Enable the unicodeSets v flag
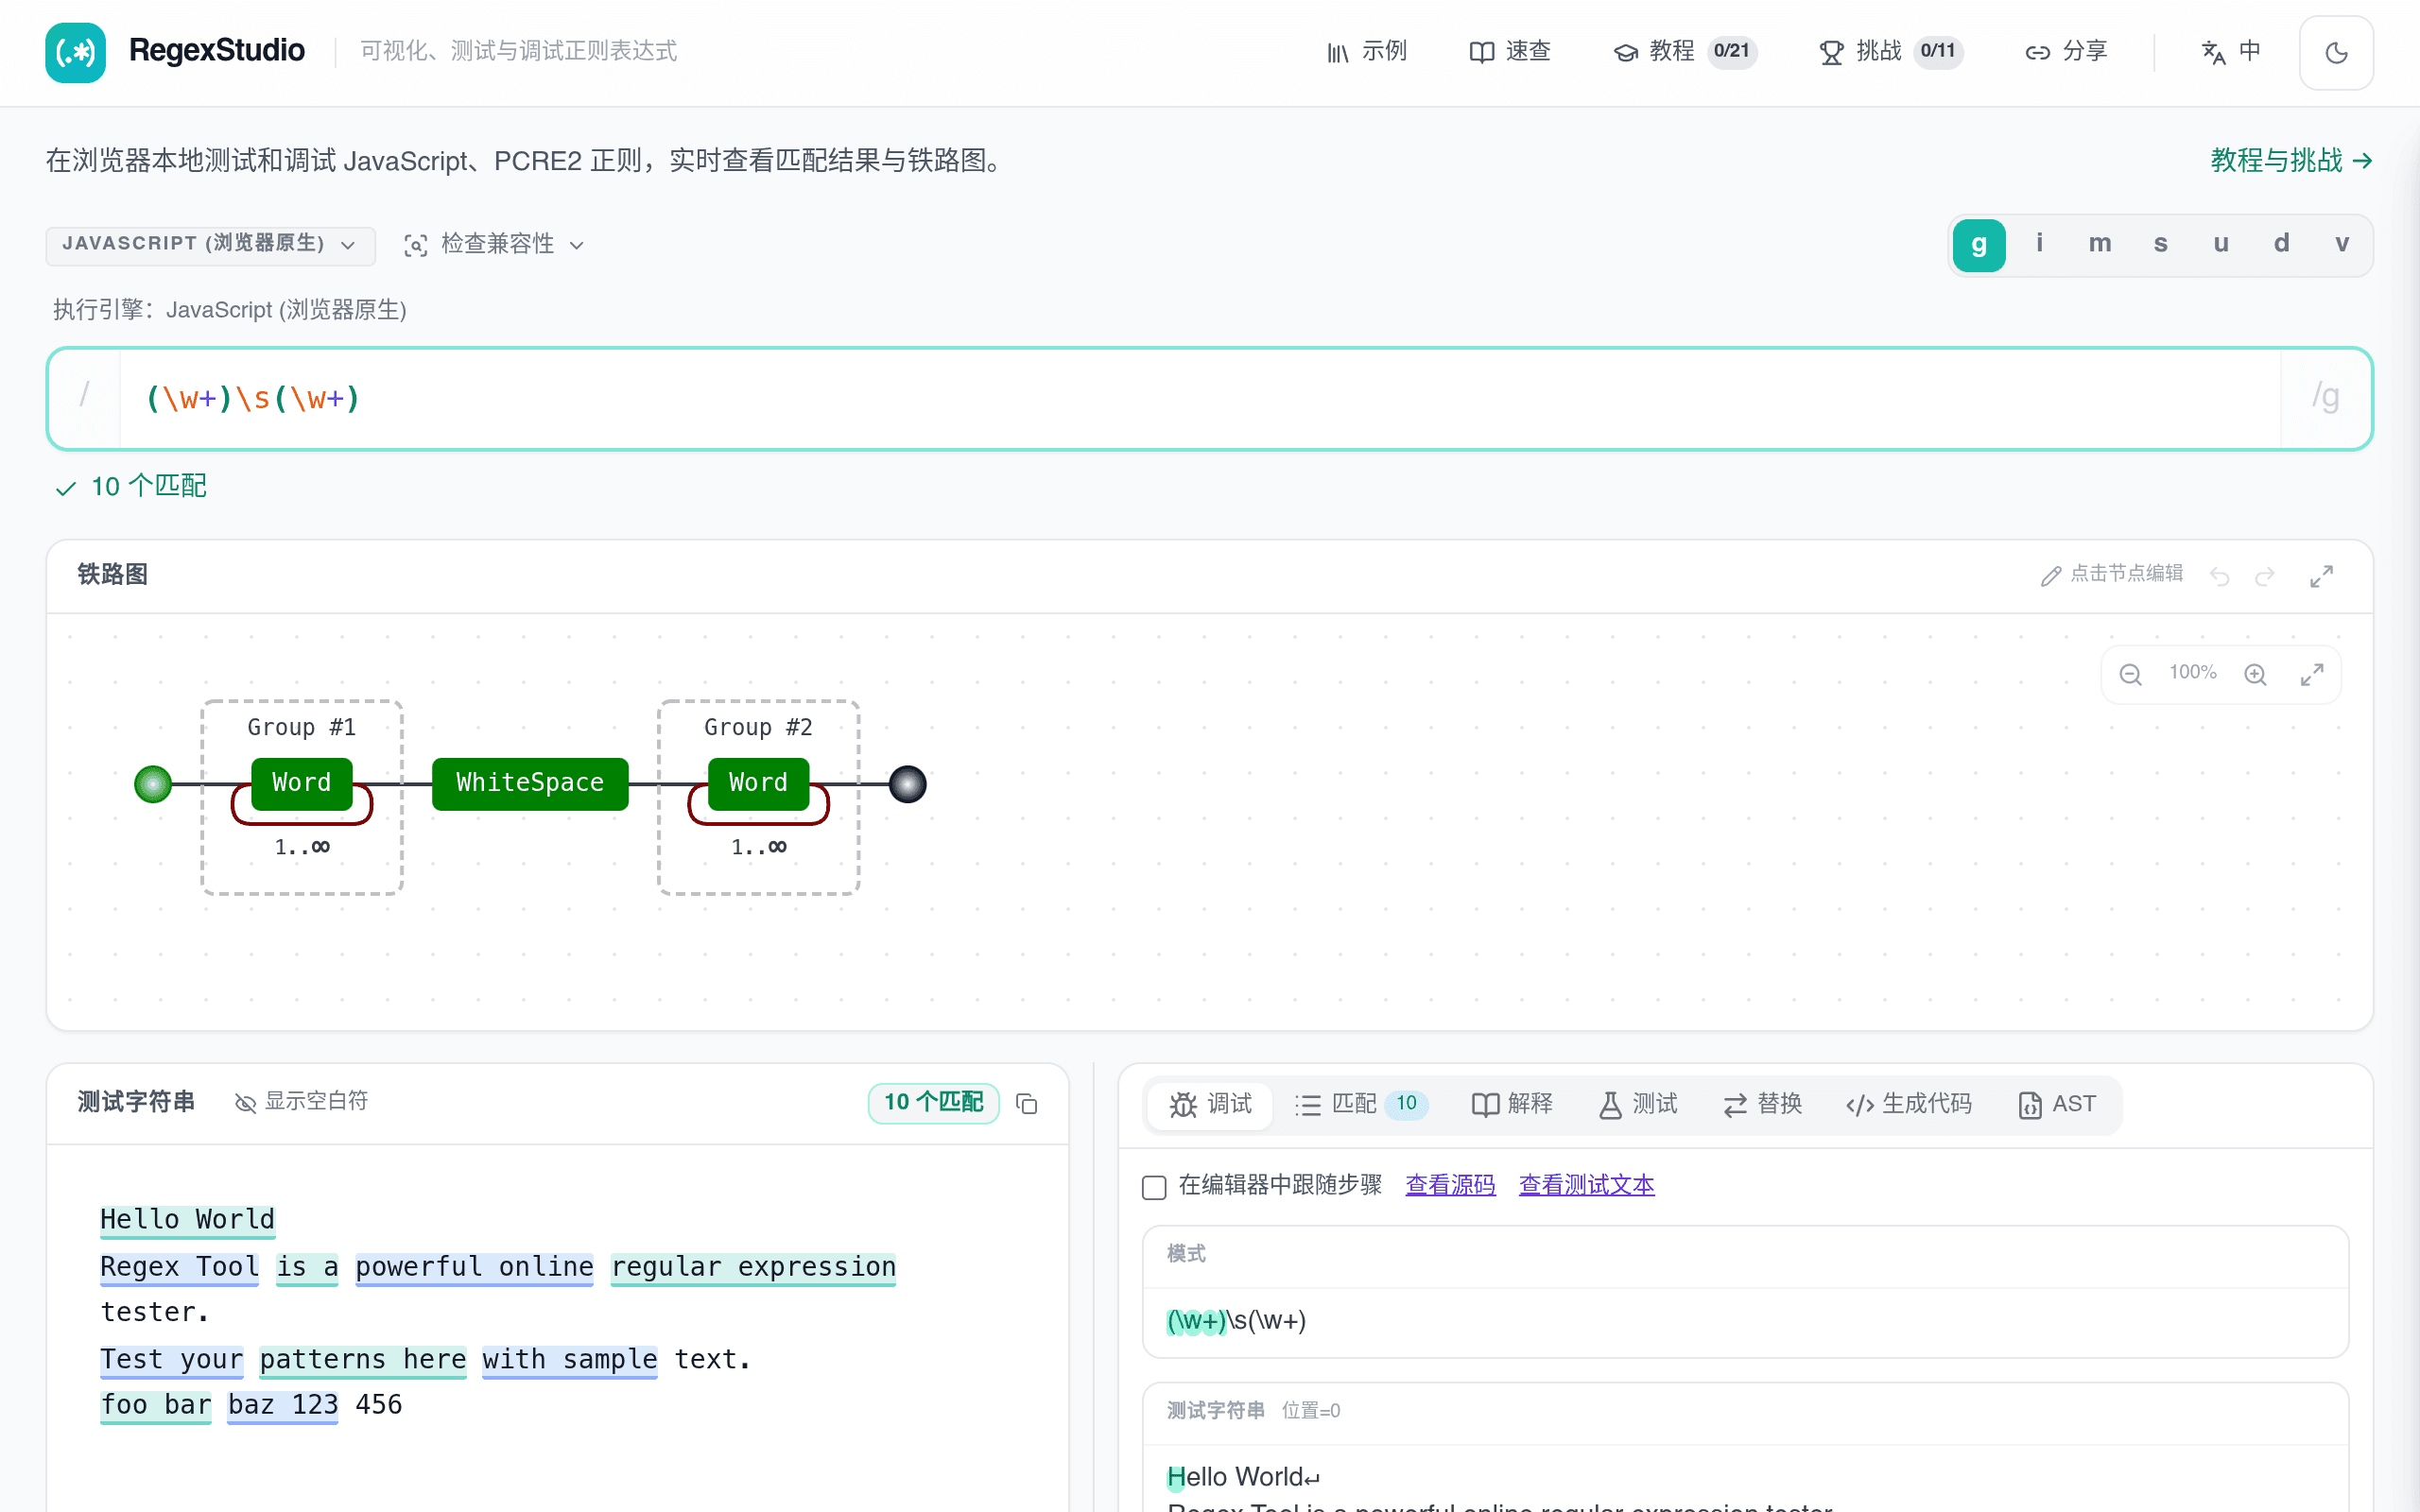Image resolution: width=2420 pixels, height=1512 pixels. 2341,245
